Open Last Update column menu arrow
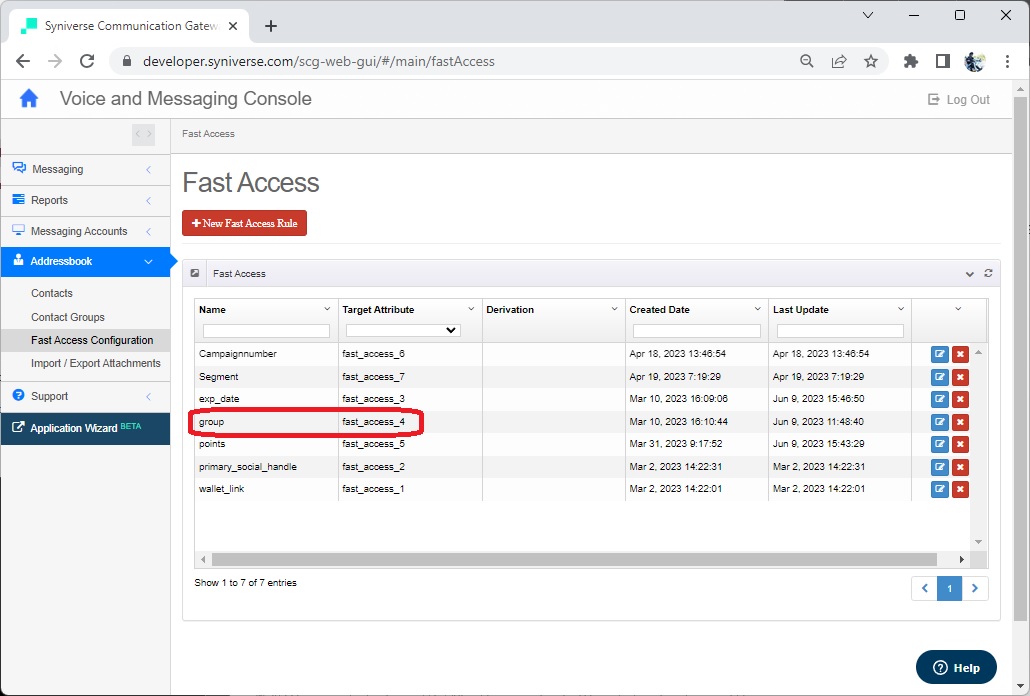This screenshot has height=696, width=1030. (x=901, y=309)
